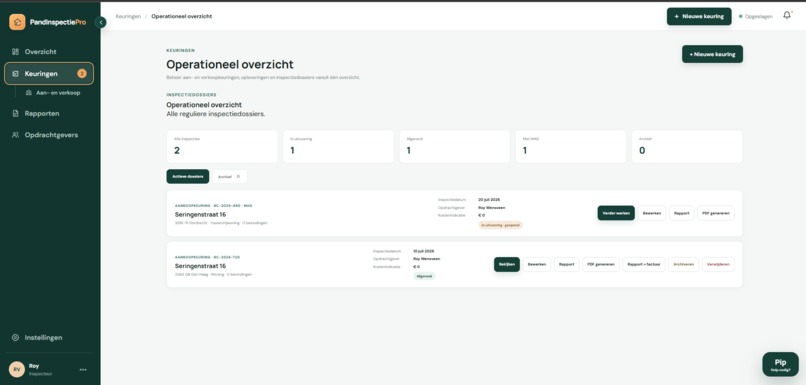Click the page-level + Nieuwe keuring button
The height and width of the screenshot is (385, 806).
pyautogui.click(x=712, y=54)
